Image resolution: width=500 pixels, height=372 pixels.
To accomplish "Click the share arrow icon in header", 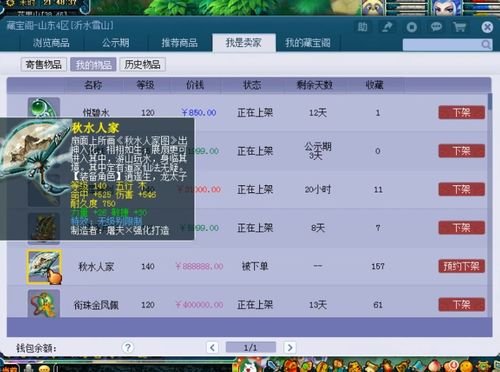I will (387, 27).
